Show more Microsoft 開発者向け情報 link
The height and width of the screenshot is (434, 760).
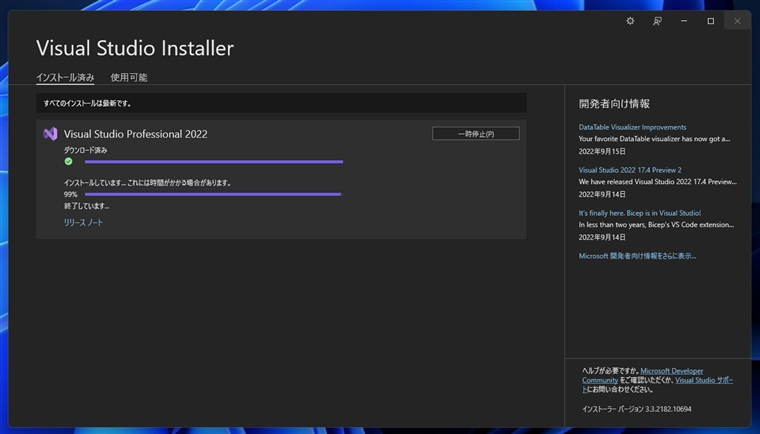(x=637, y=256)
